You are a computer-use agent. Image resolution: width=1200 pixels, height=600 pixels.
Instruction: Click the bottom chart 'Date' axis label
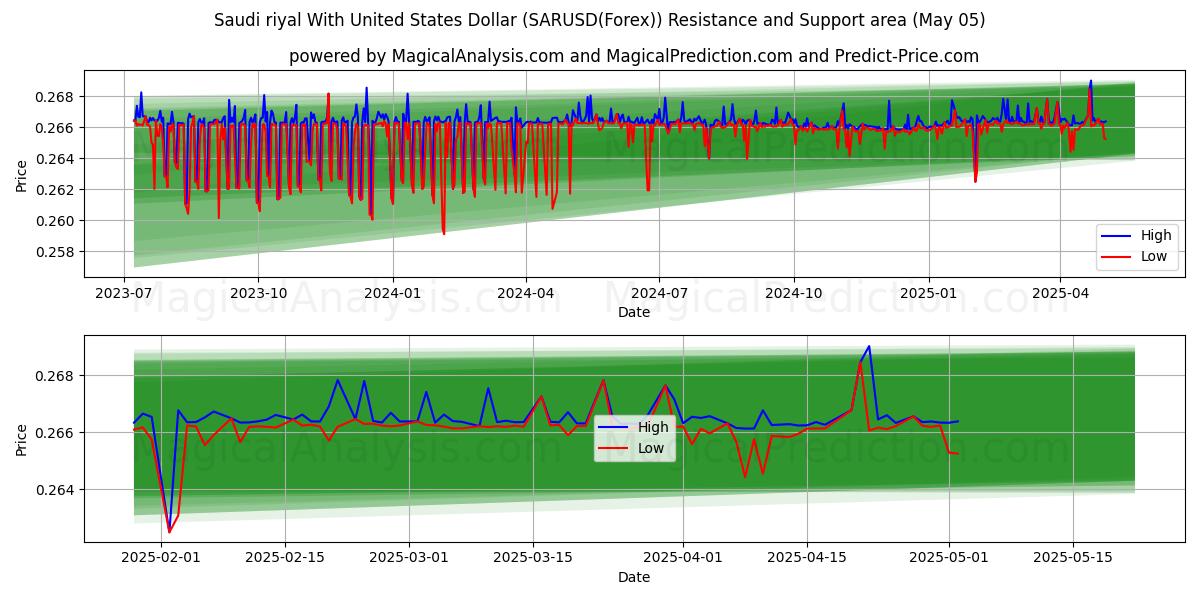[x=634, y=577]
